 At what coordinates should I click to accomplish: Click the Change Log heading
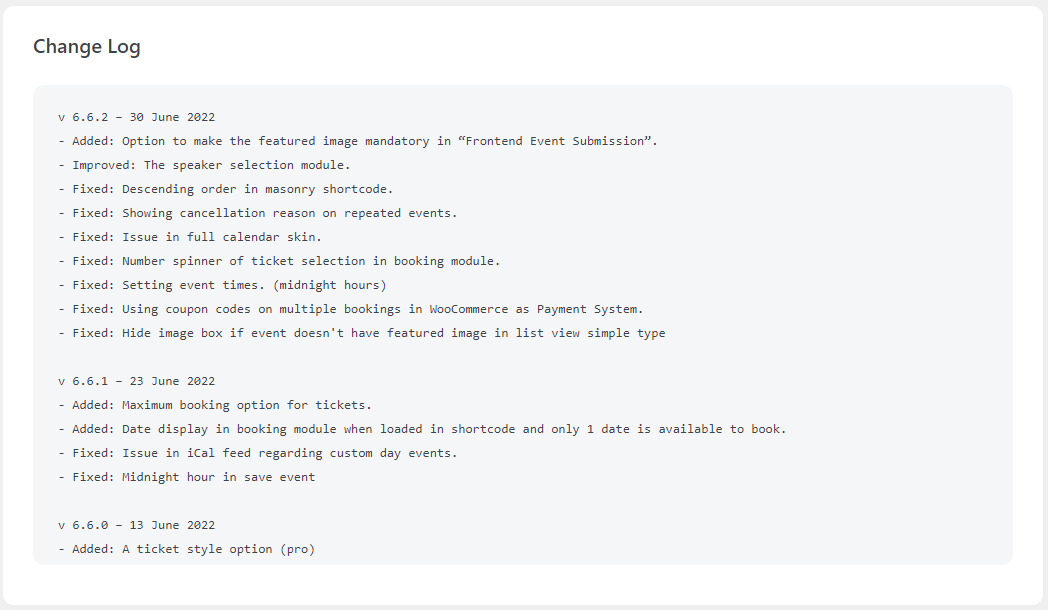pyautogui.click(x=87, y=47)
